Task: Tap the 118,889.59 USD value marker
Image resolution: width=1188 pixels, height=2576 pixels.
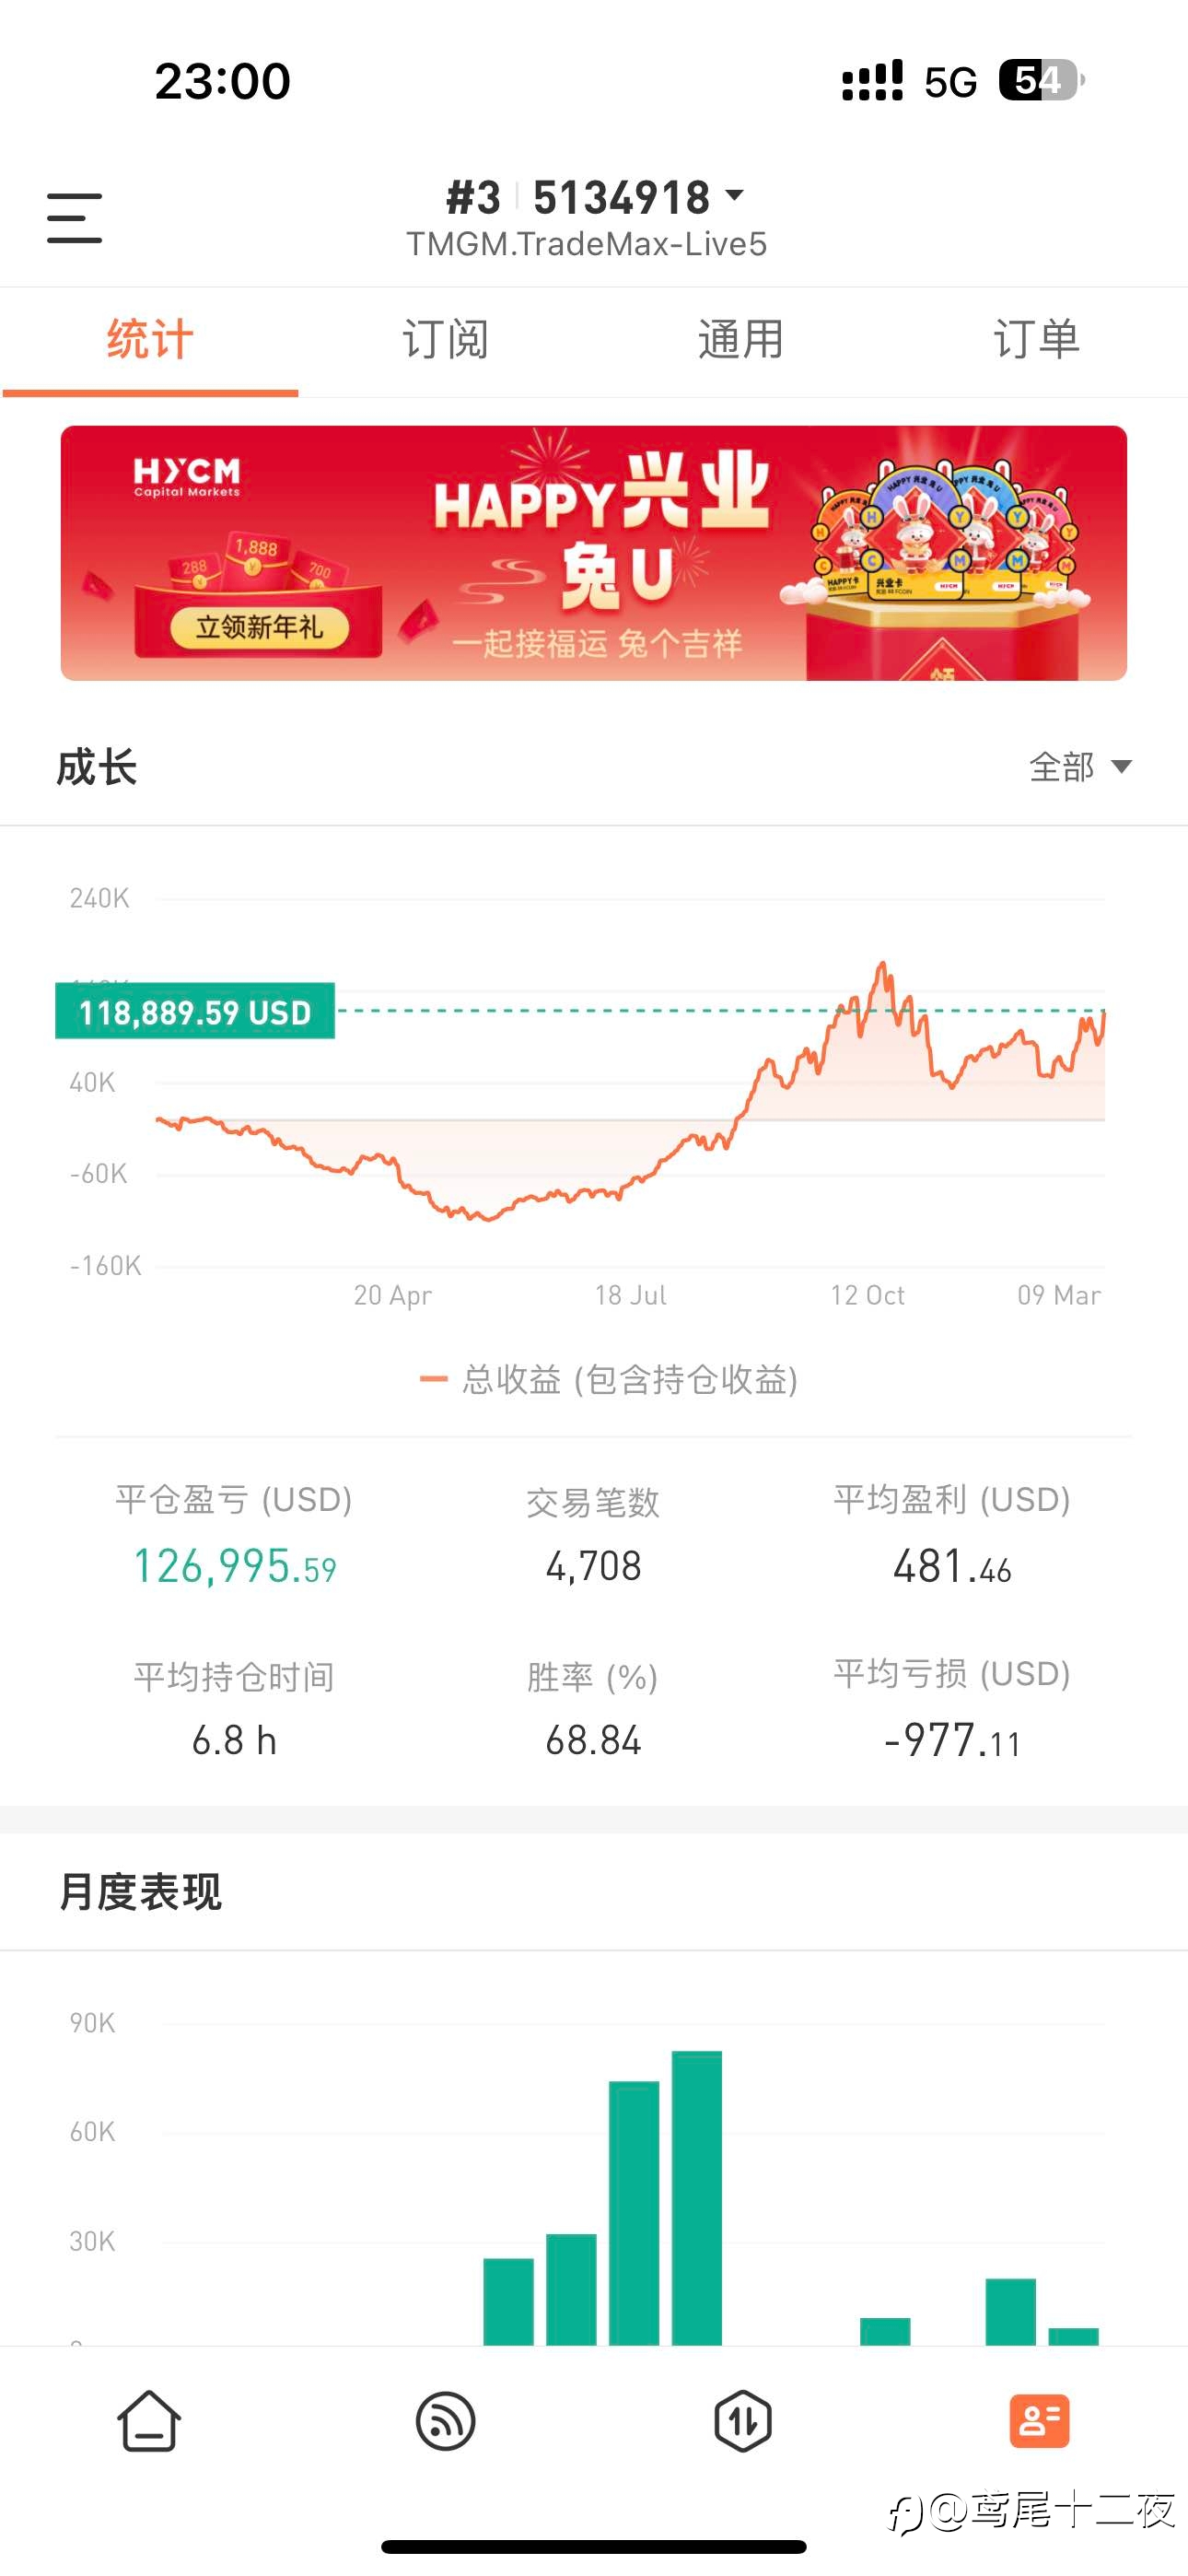Action: [x=195, y=1012]
